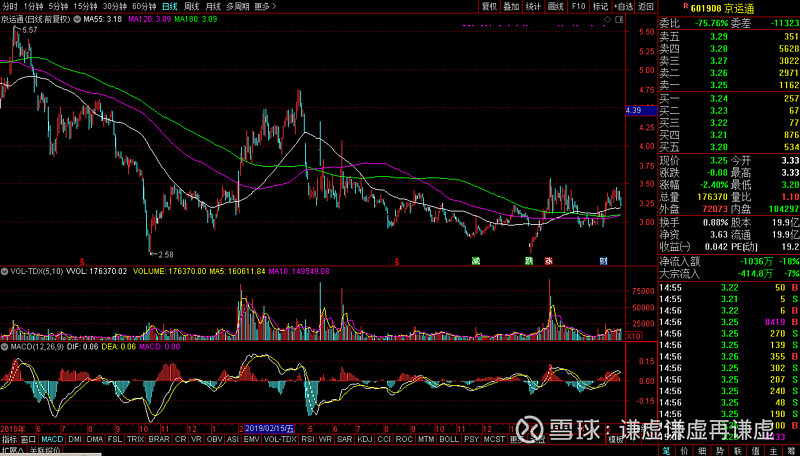Click the 标记 mark button

[x=601, y=7]
